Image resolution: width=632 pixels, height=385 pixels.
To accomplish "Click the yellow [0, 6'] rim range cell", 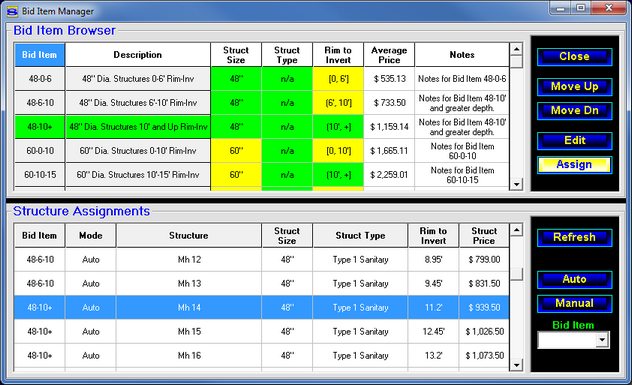I will (x=338, y=79).
